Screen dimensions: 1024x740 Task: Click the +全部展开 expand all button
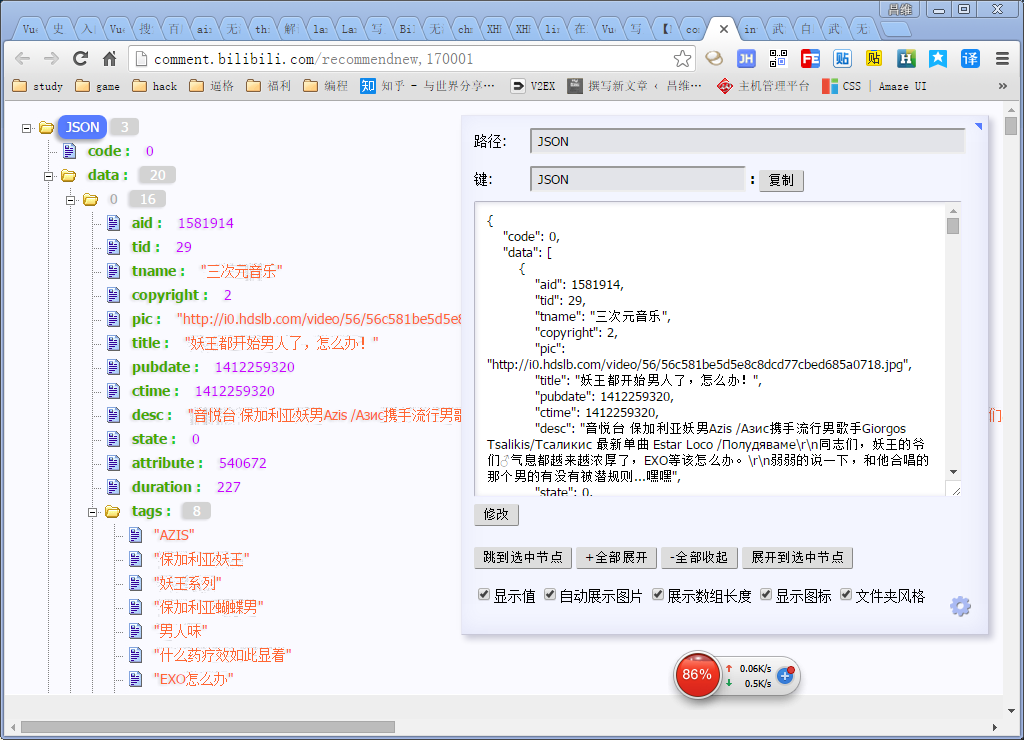point(617,557)
